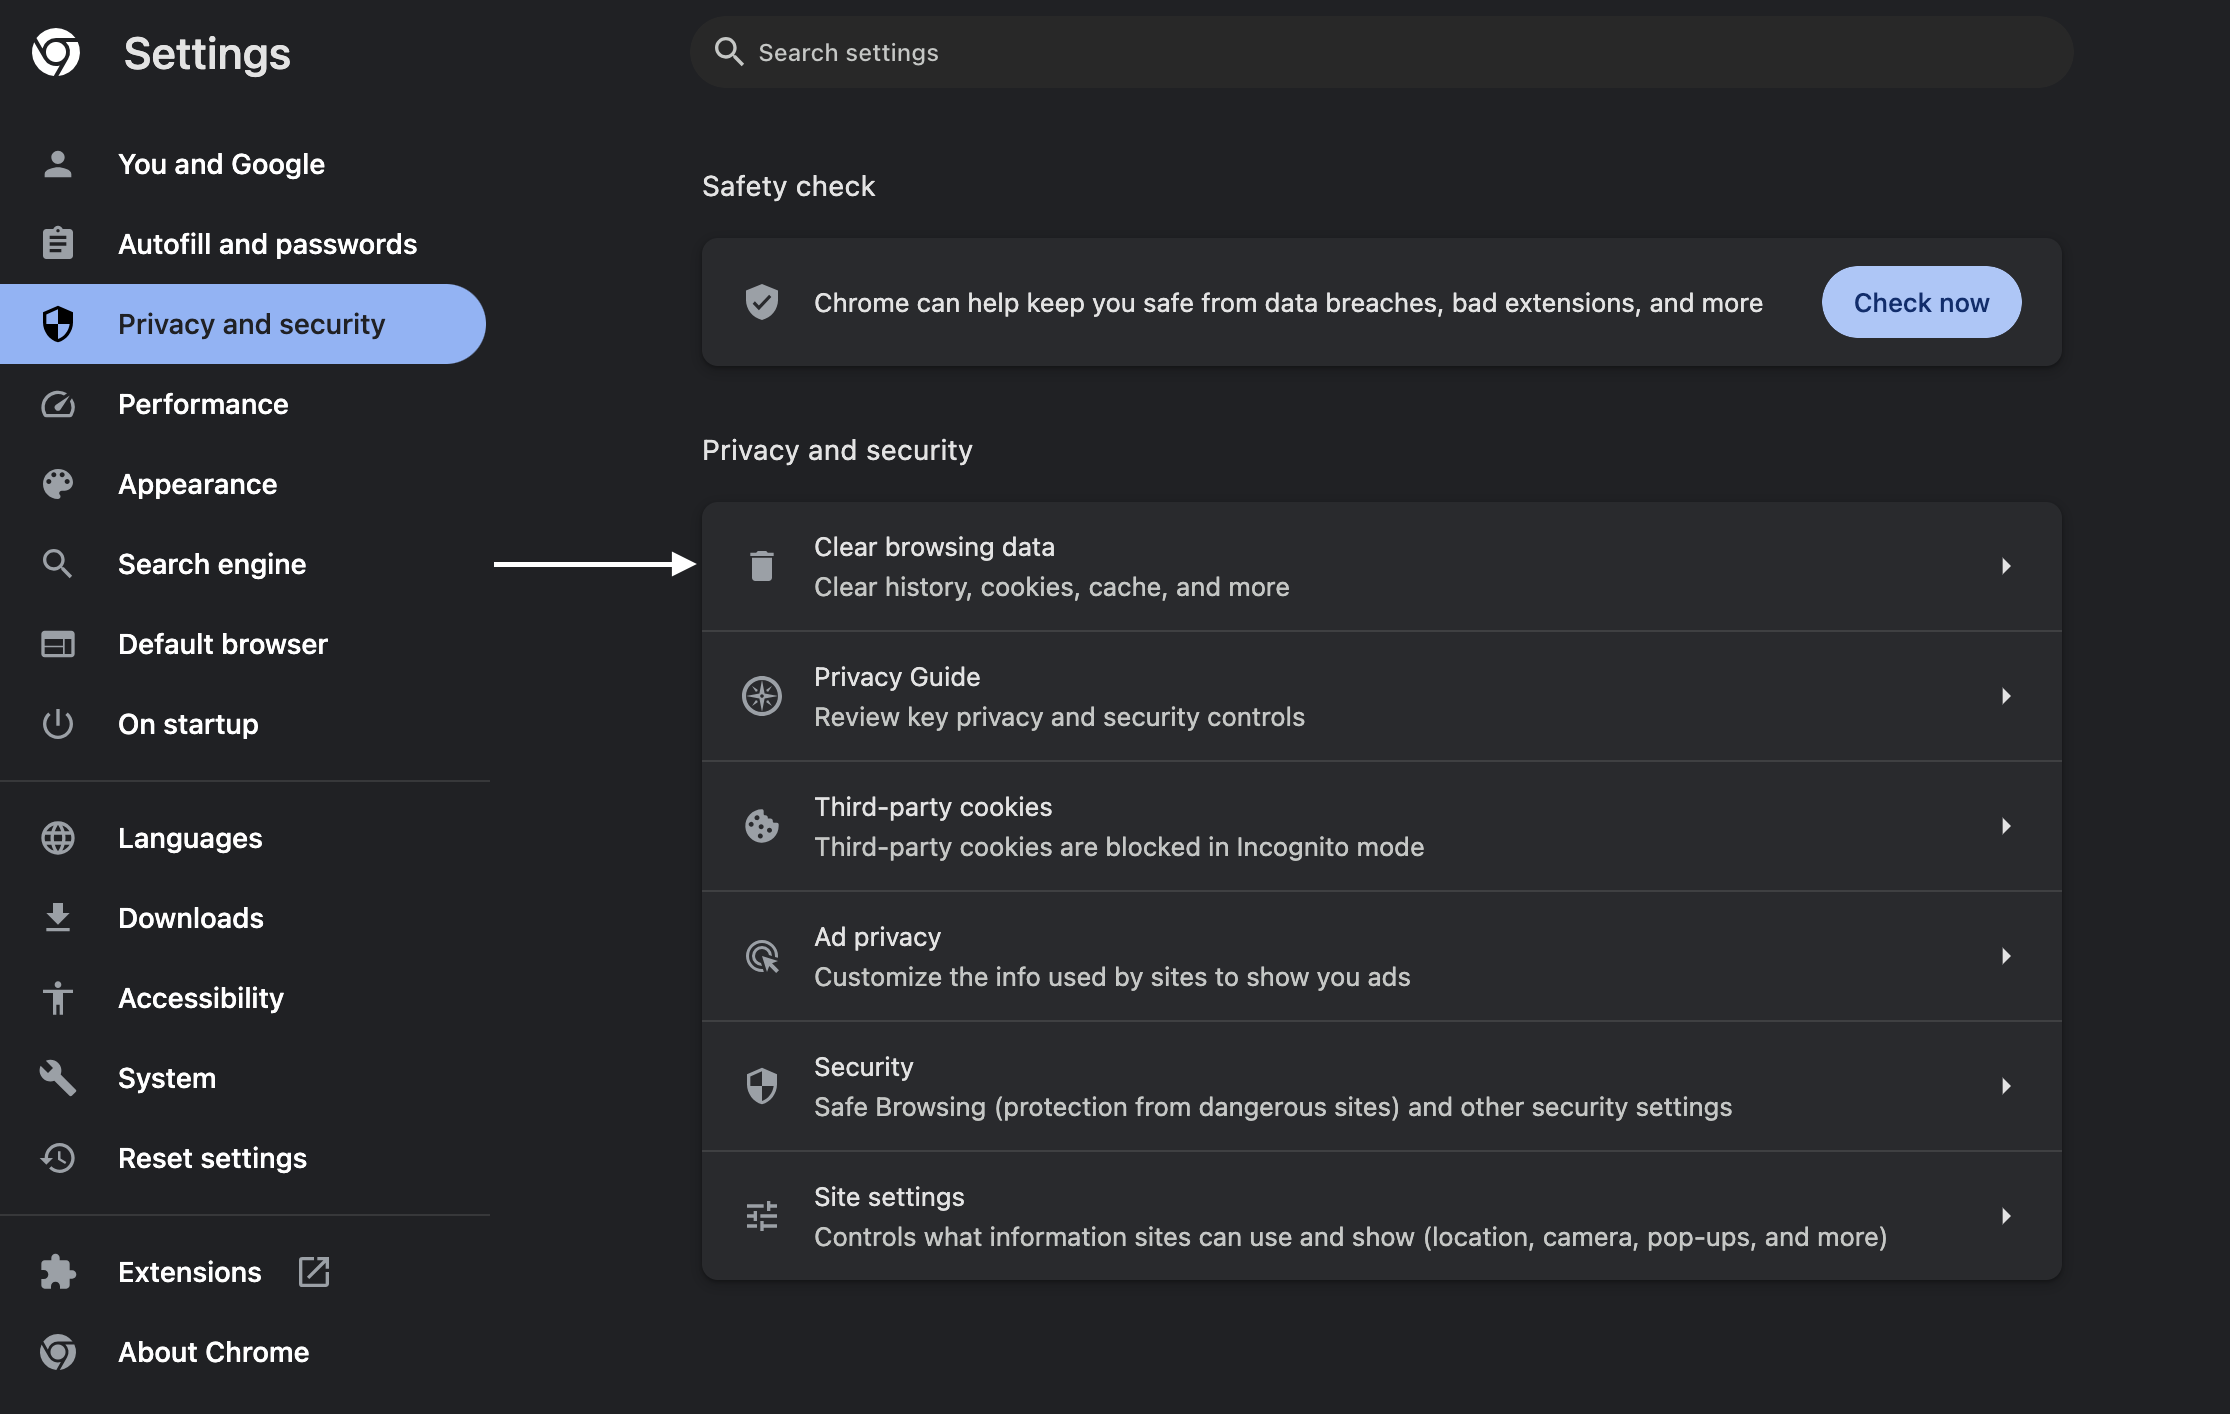The width and height of the screenshot is (2230, 1414).
Task: Open Site settings using its right arrow
Action: [x=2006, y=1216]
